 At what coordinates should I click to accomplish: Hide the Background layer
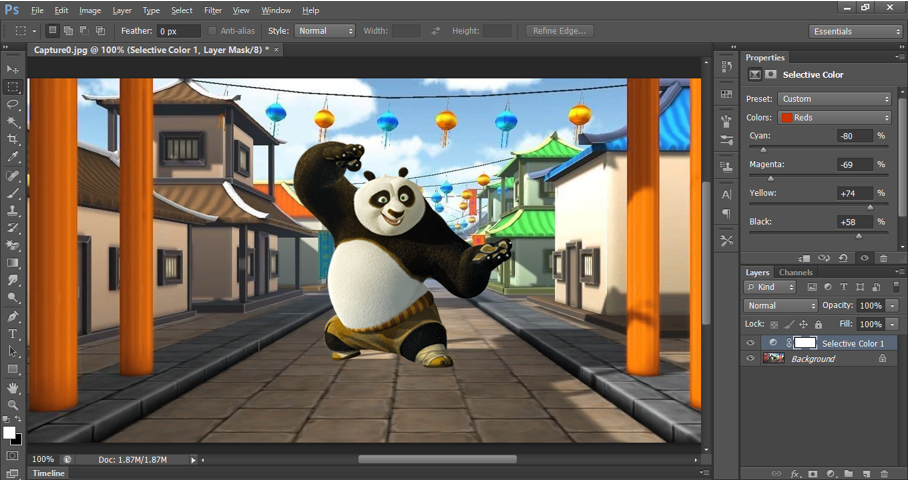(750, 358)
